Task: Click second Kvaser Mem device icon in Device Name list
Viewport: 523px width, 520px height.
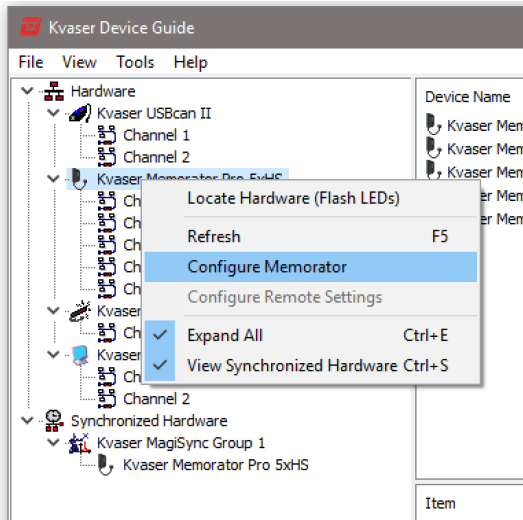Action: click(x=434, y=148)
